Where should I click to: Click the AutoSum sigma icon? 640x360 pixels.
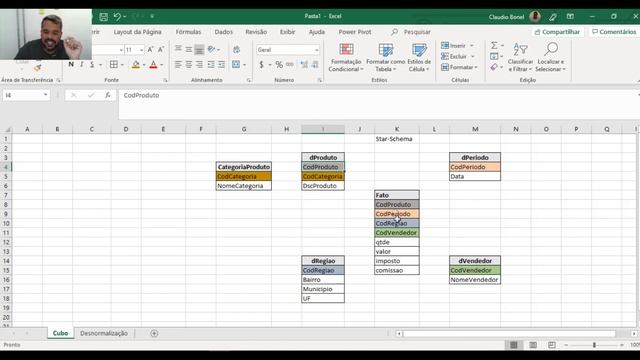pyautogui.click(x=494, y=45)
